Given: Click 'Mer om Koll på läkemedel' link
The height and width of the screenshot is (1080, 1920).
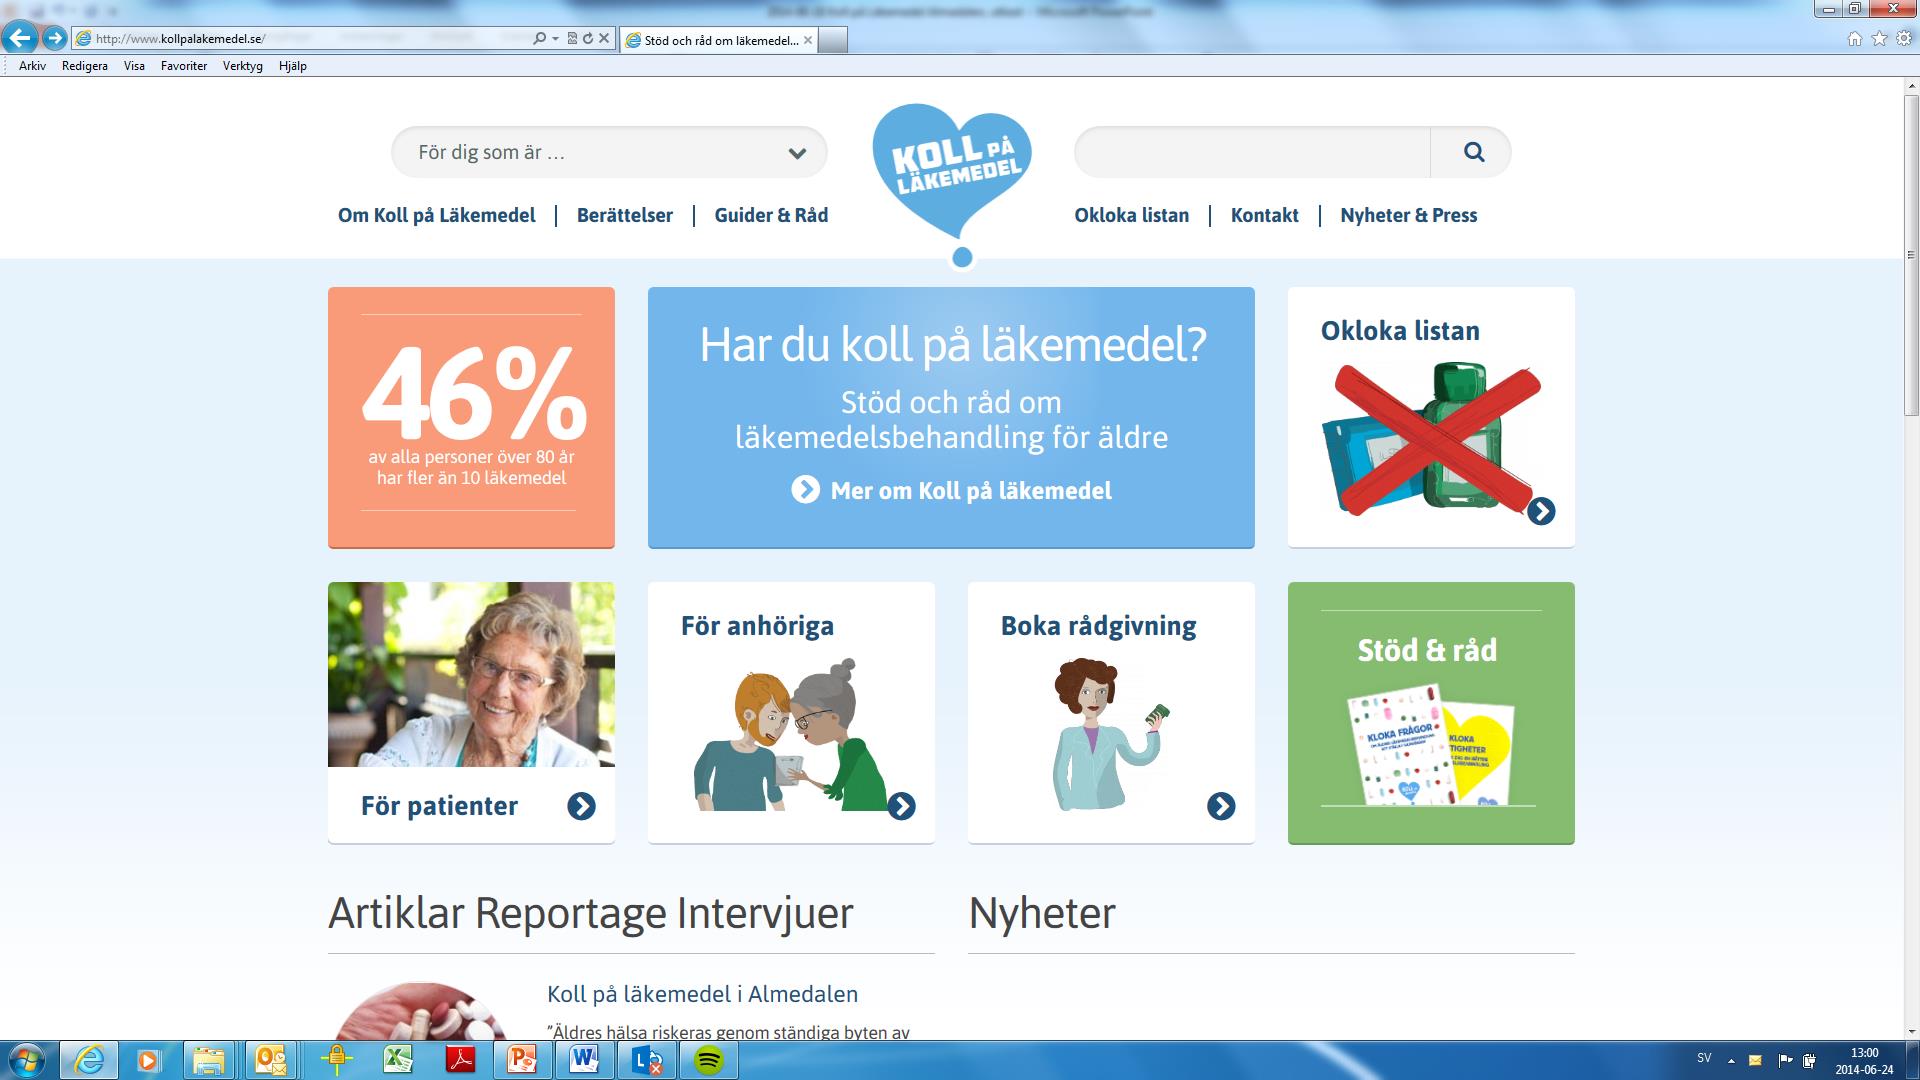Looking at the screenshot, I should (x=971, y=491).
